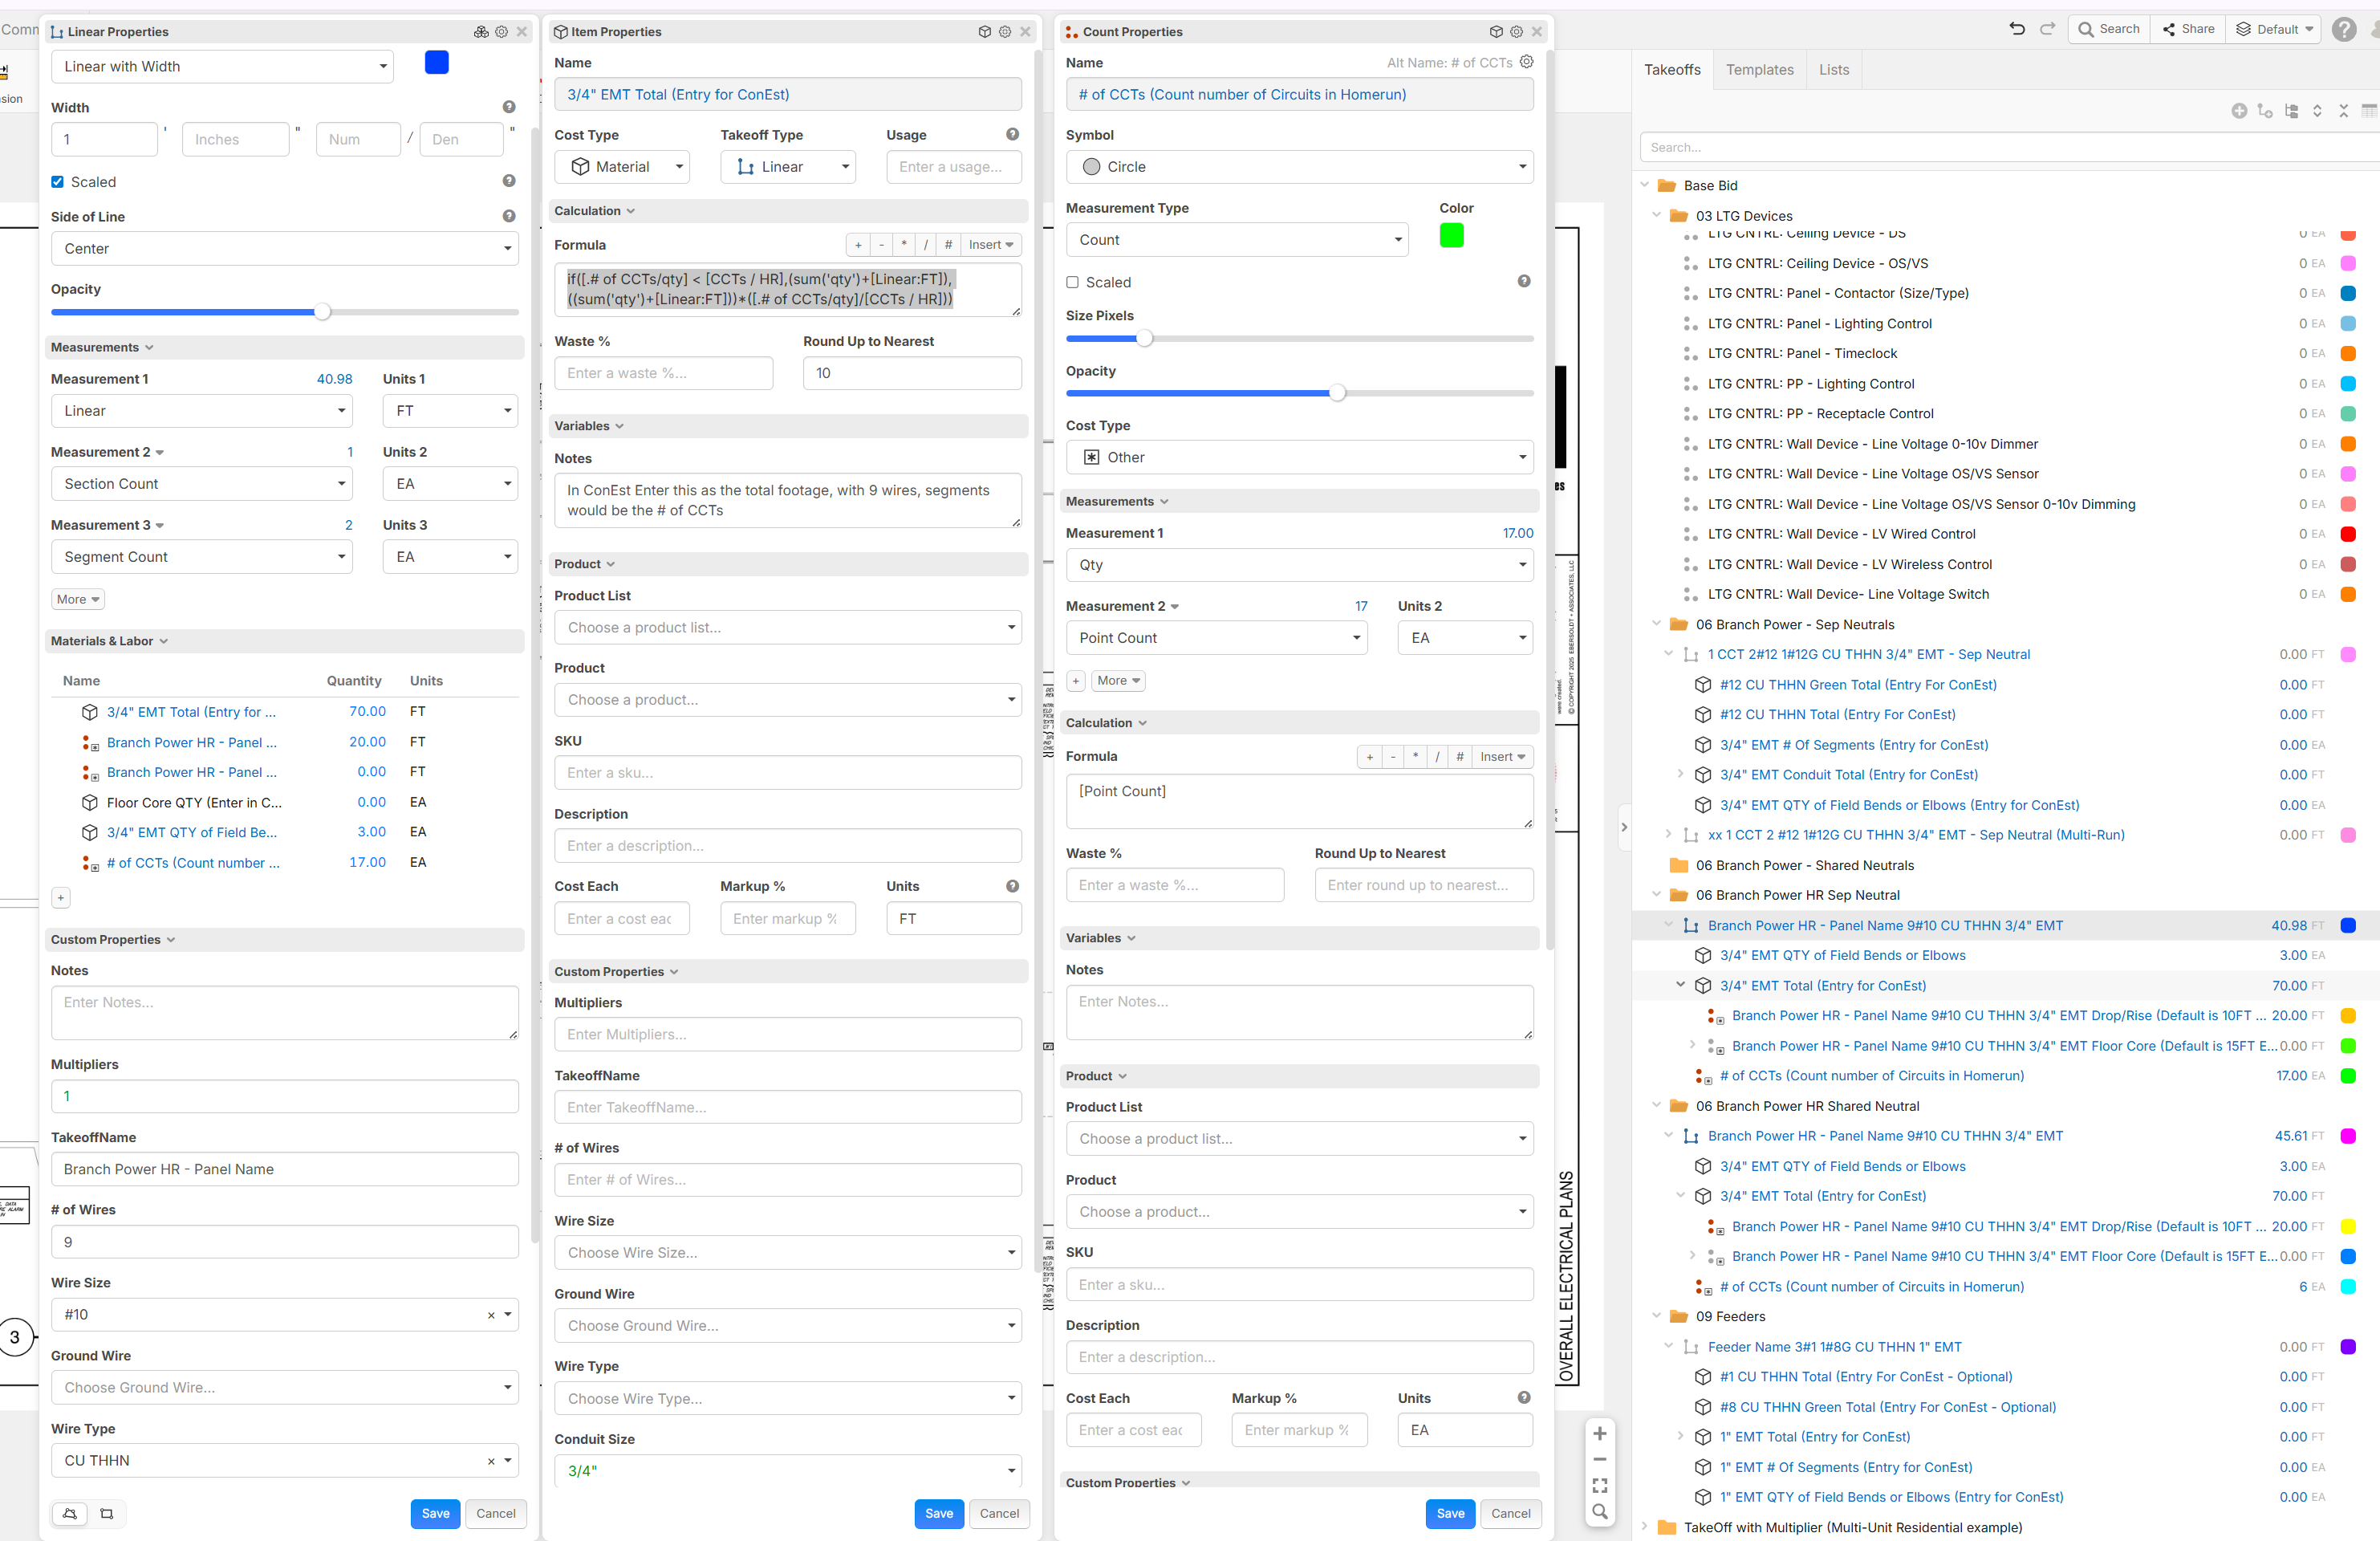Click the green Color swatch in Count Properties
This screenshot has height=1541, width=2380.
click(1451, 236)
